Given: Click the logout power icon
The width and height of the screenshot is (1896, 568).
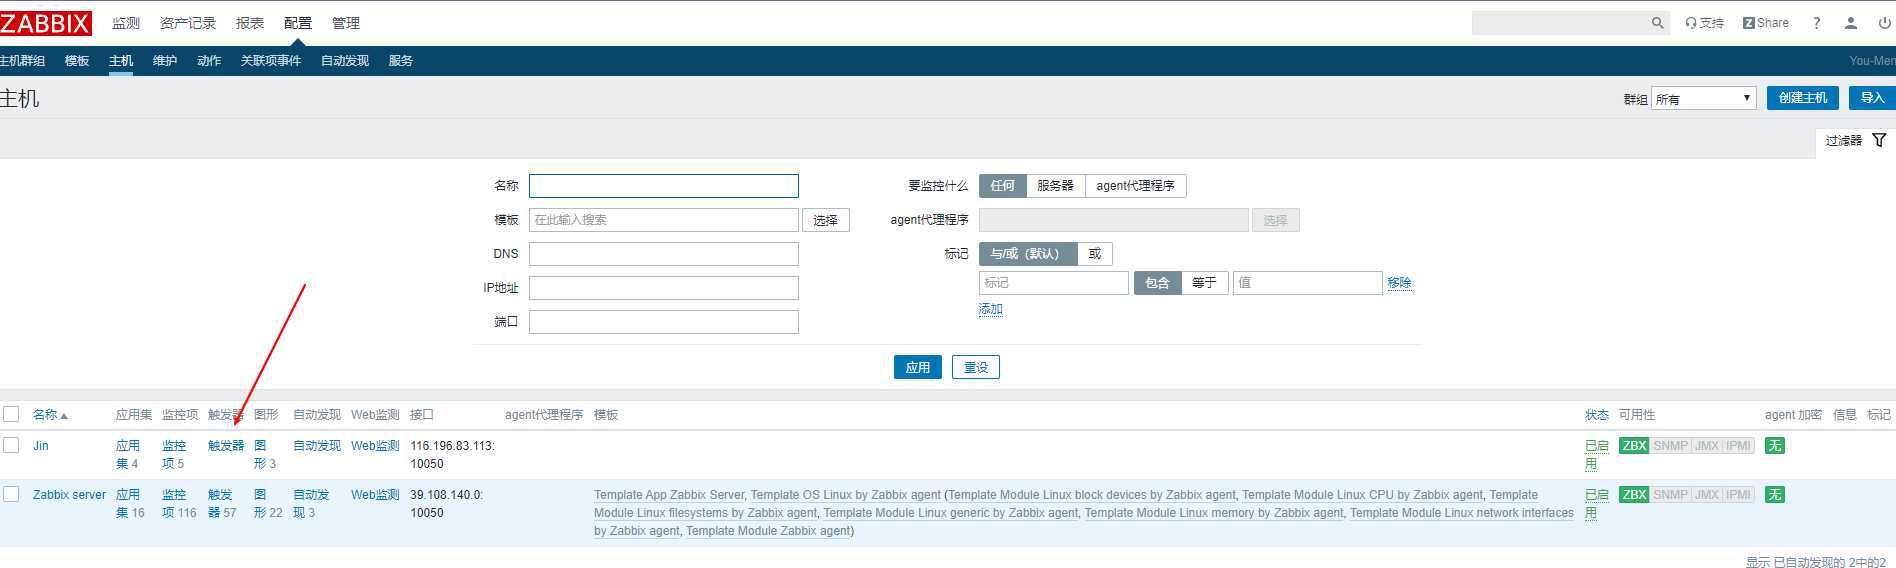Looking at the screenshot, I should (1885, 23).
